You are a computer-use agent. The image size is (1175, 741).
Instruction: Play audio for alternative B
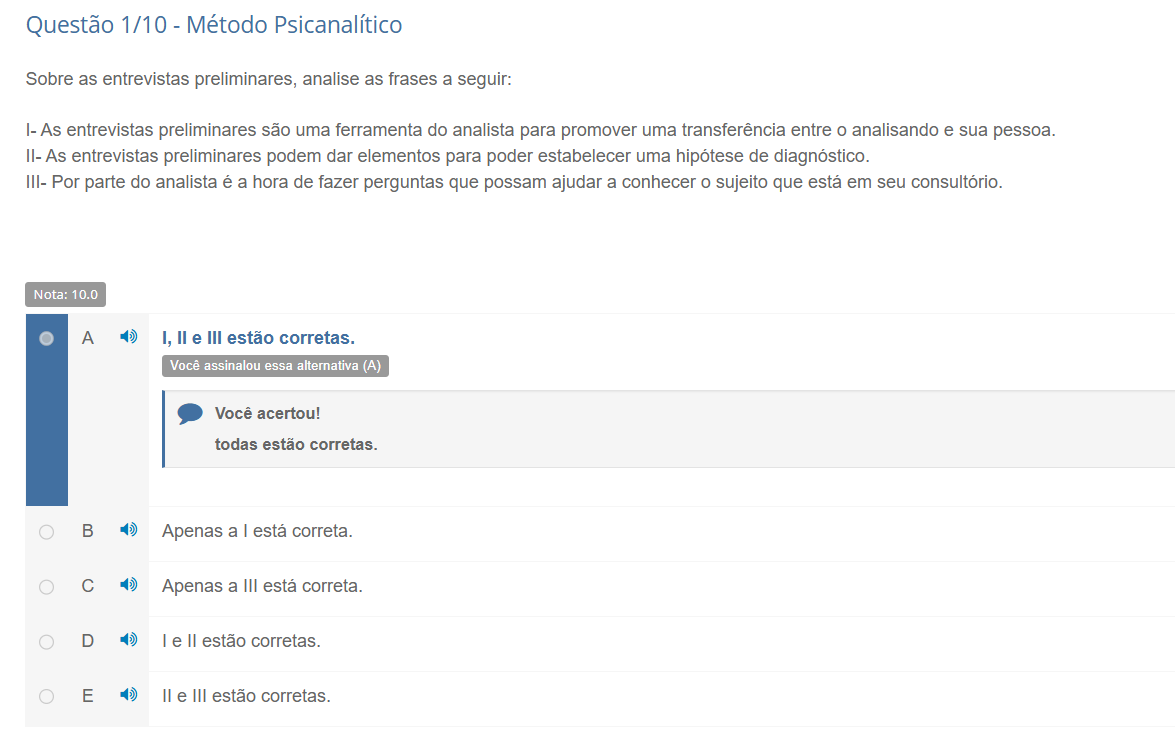[x=129, y=530]
